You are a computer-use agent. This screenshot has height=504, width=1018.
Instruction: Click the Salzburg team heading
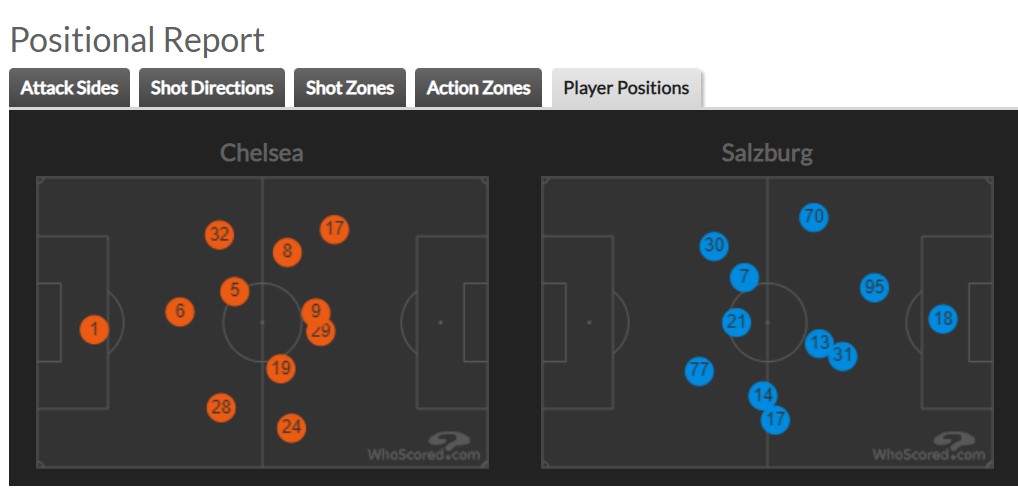click(x=767, y=153)
